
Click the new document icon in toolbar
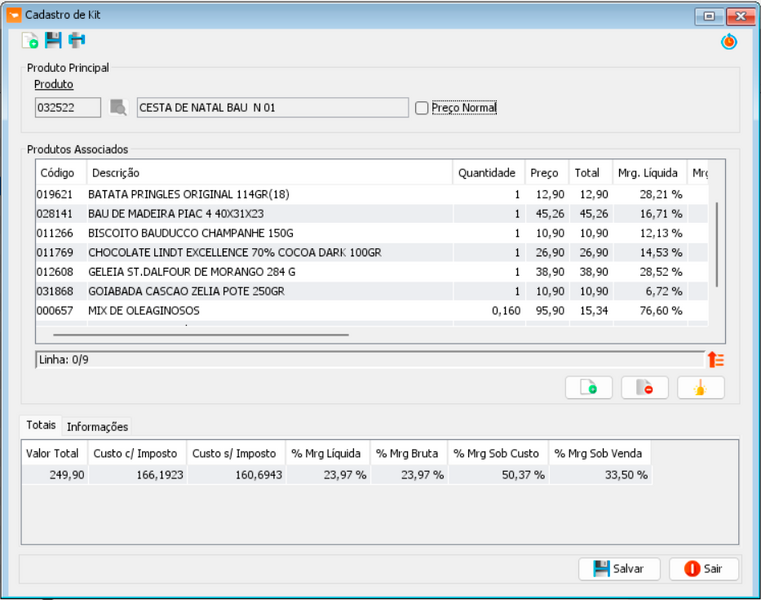[x=30, y=40]
